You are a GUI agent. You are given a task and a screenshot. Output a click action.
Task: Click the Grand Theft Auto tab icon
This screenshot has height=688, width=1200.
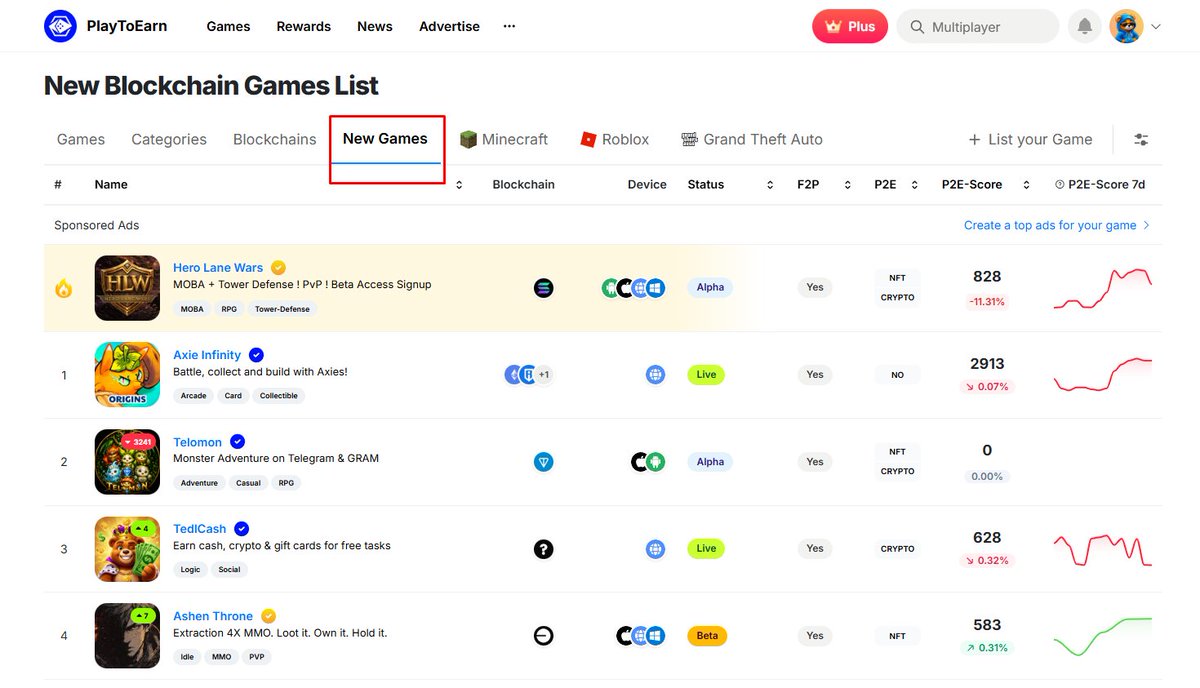tap(689, 139)
